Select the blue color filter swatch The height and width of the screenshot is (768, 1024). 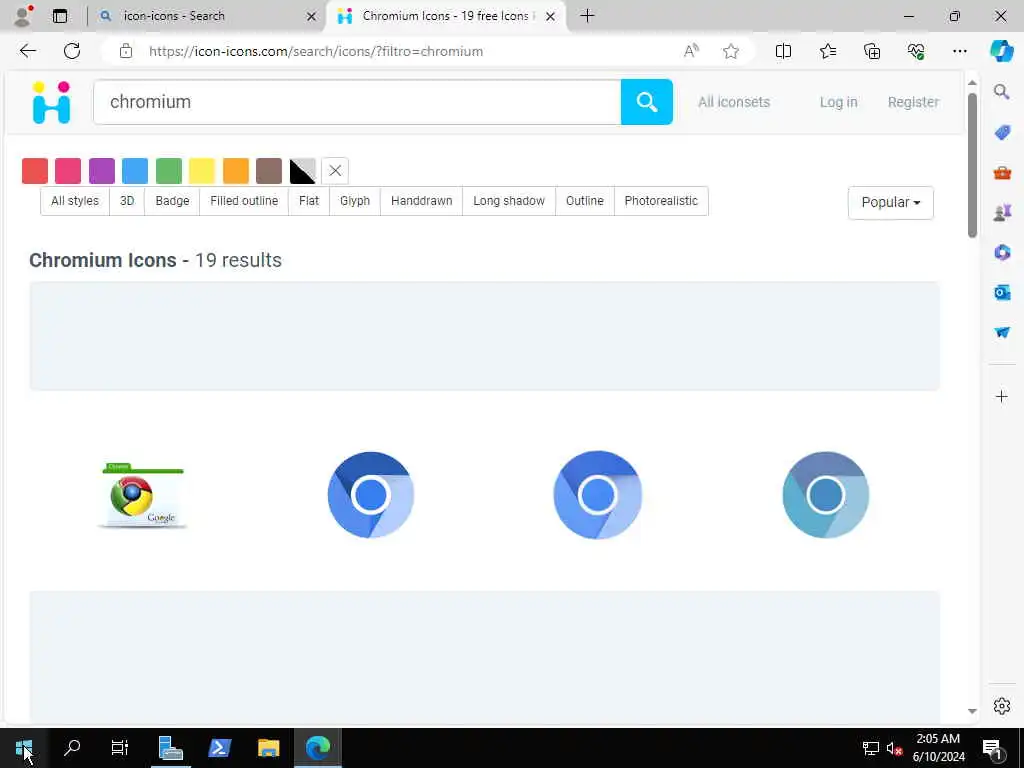135,170
